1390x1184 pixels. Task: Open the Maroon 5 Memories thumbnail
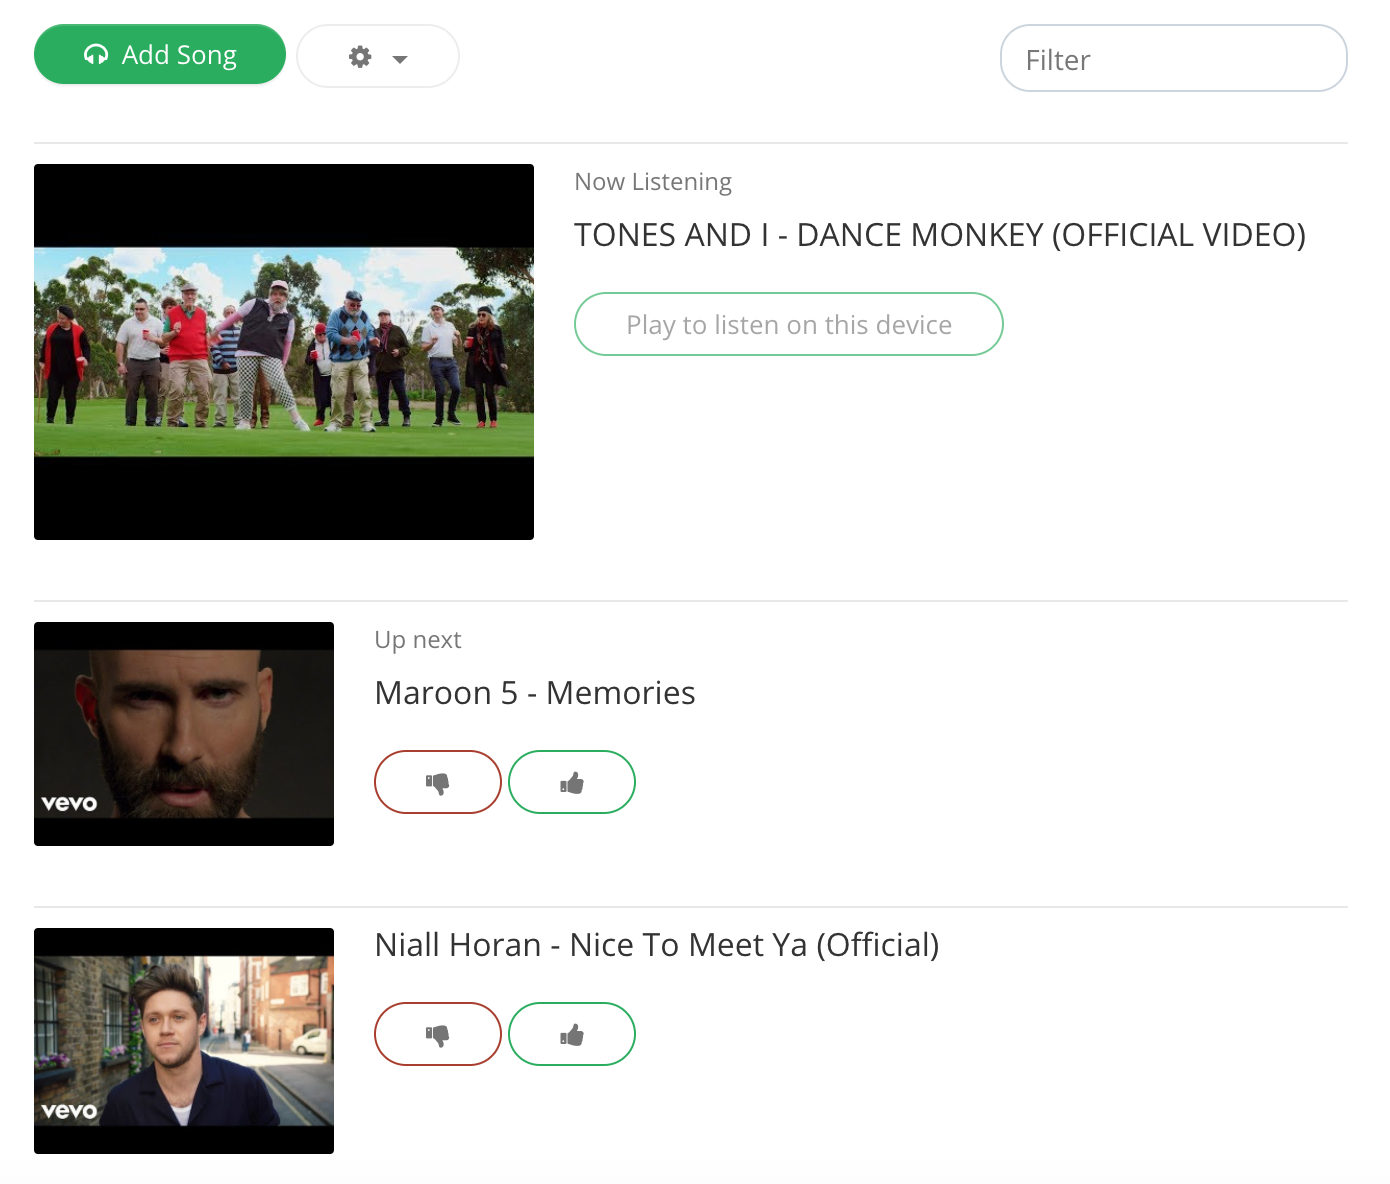coord(184,734)
